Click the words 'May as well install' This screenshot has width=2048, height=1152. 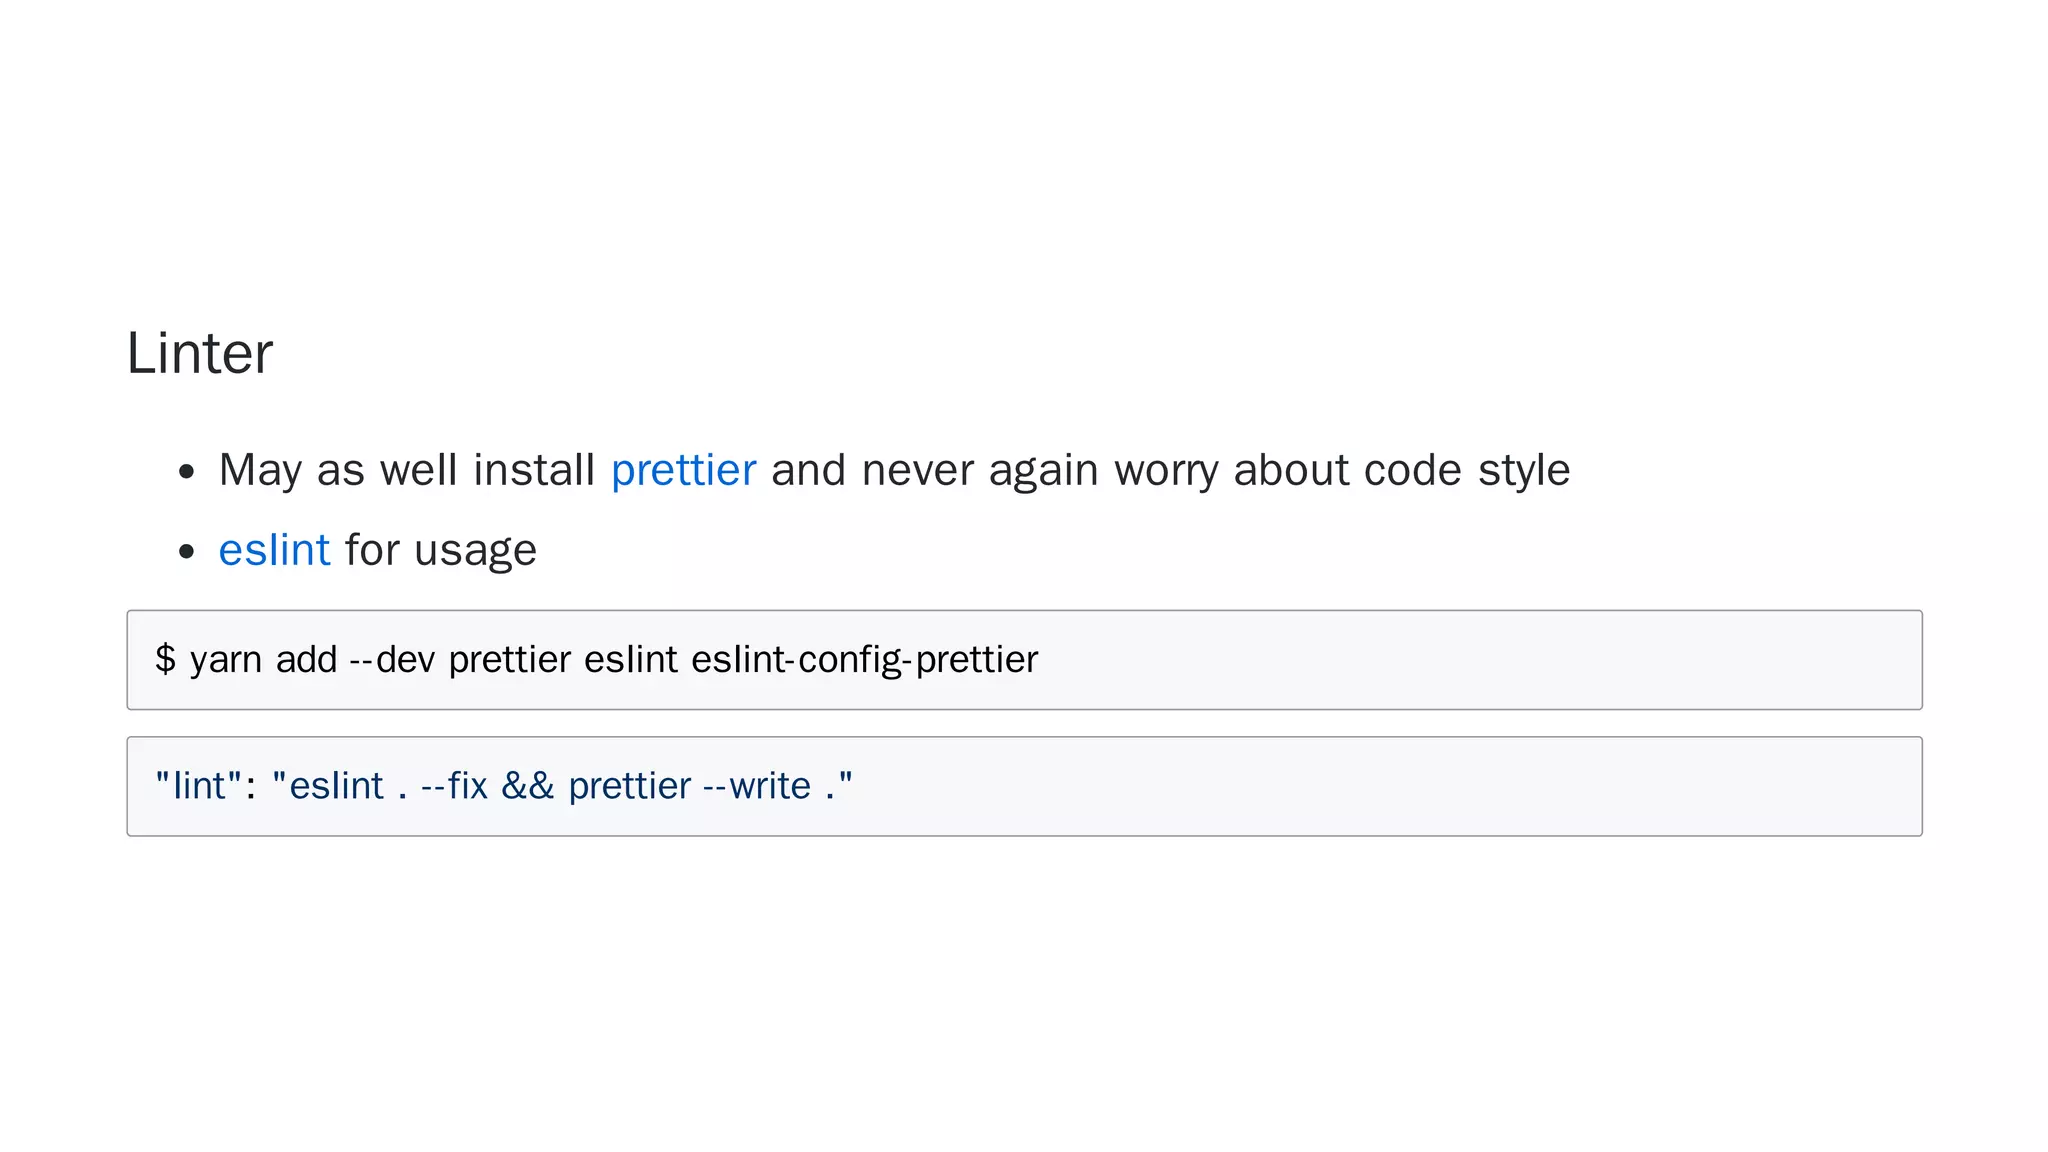406,470
